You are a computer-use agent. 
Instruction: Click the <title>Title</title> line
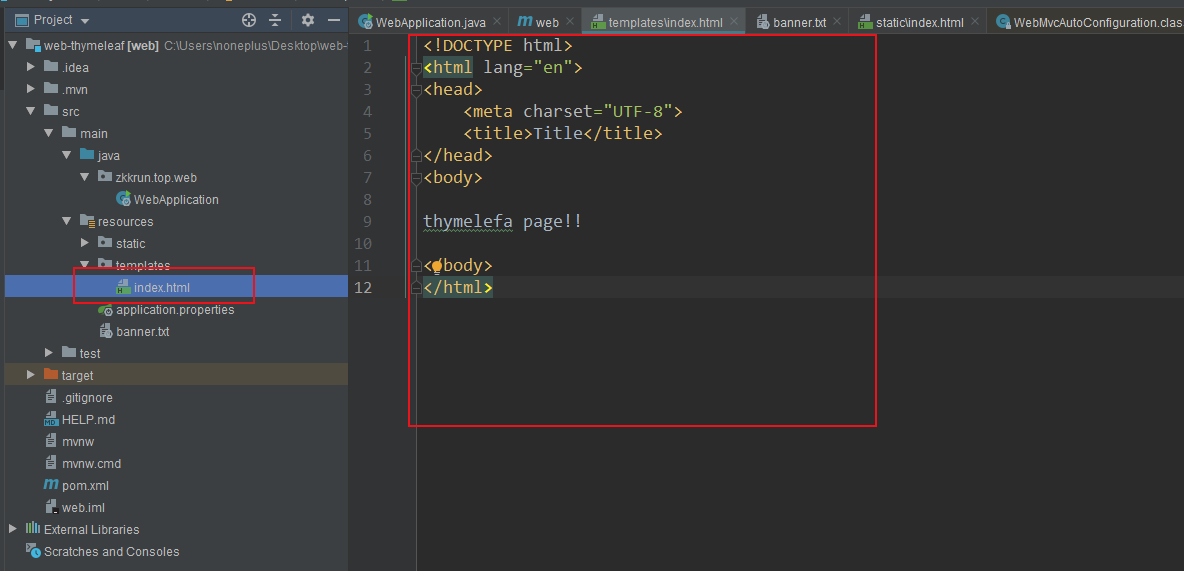coord(563,134)
